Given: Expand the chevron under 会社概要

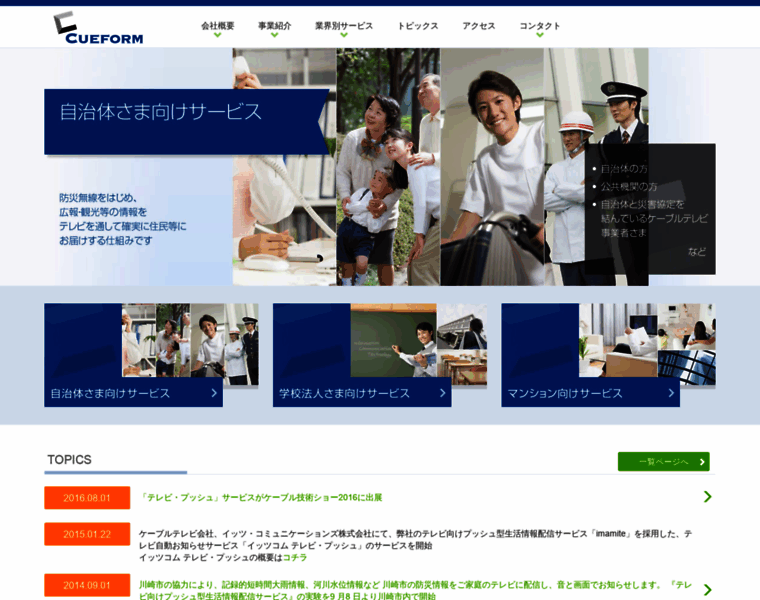Looking at the screenshot, I should coord(218,35).
